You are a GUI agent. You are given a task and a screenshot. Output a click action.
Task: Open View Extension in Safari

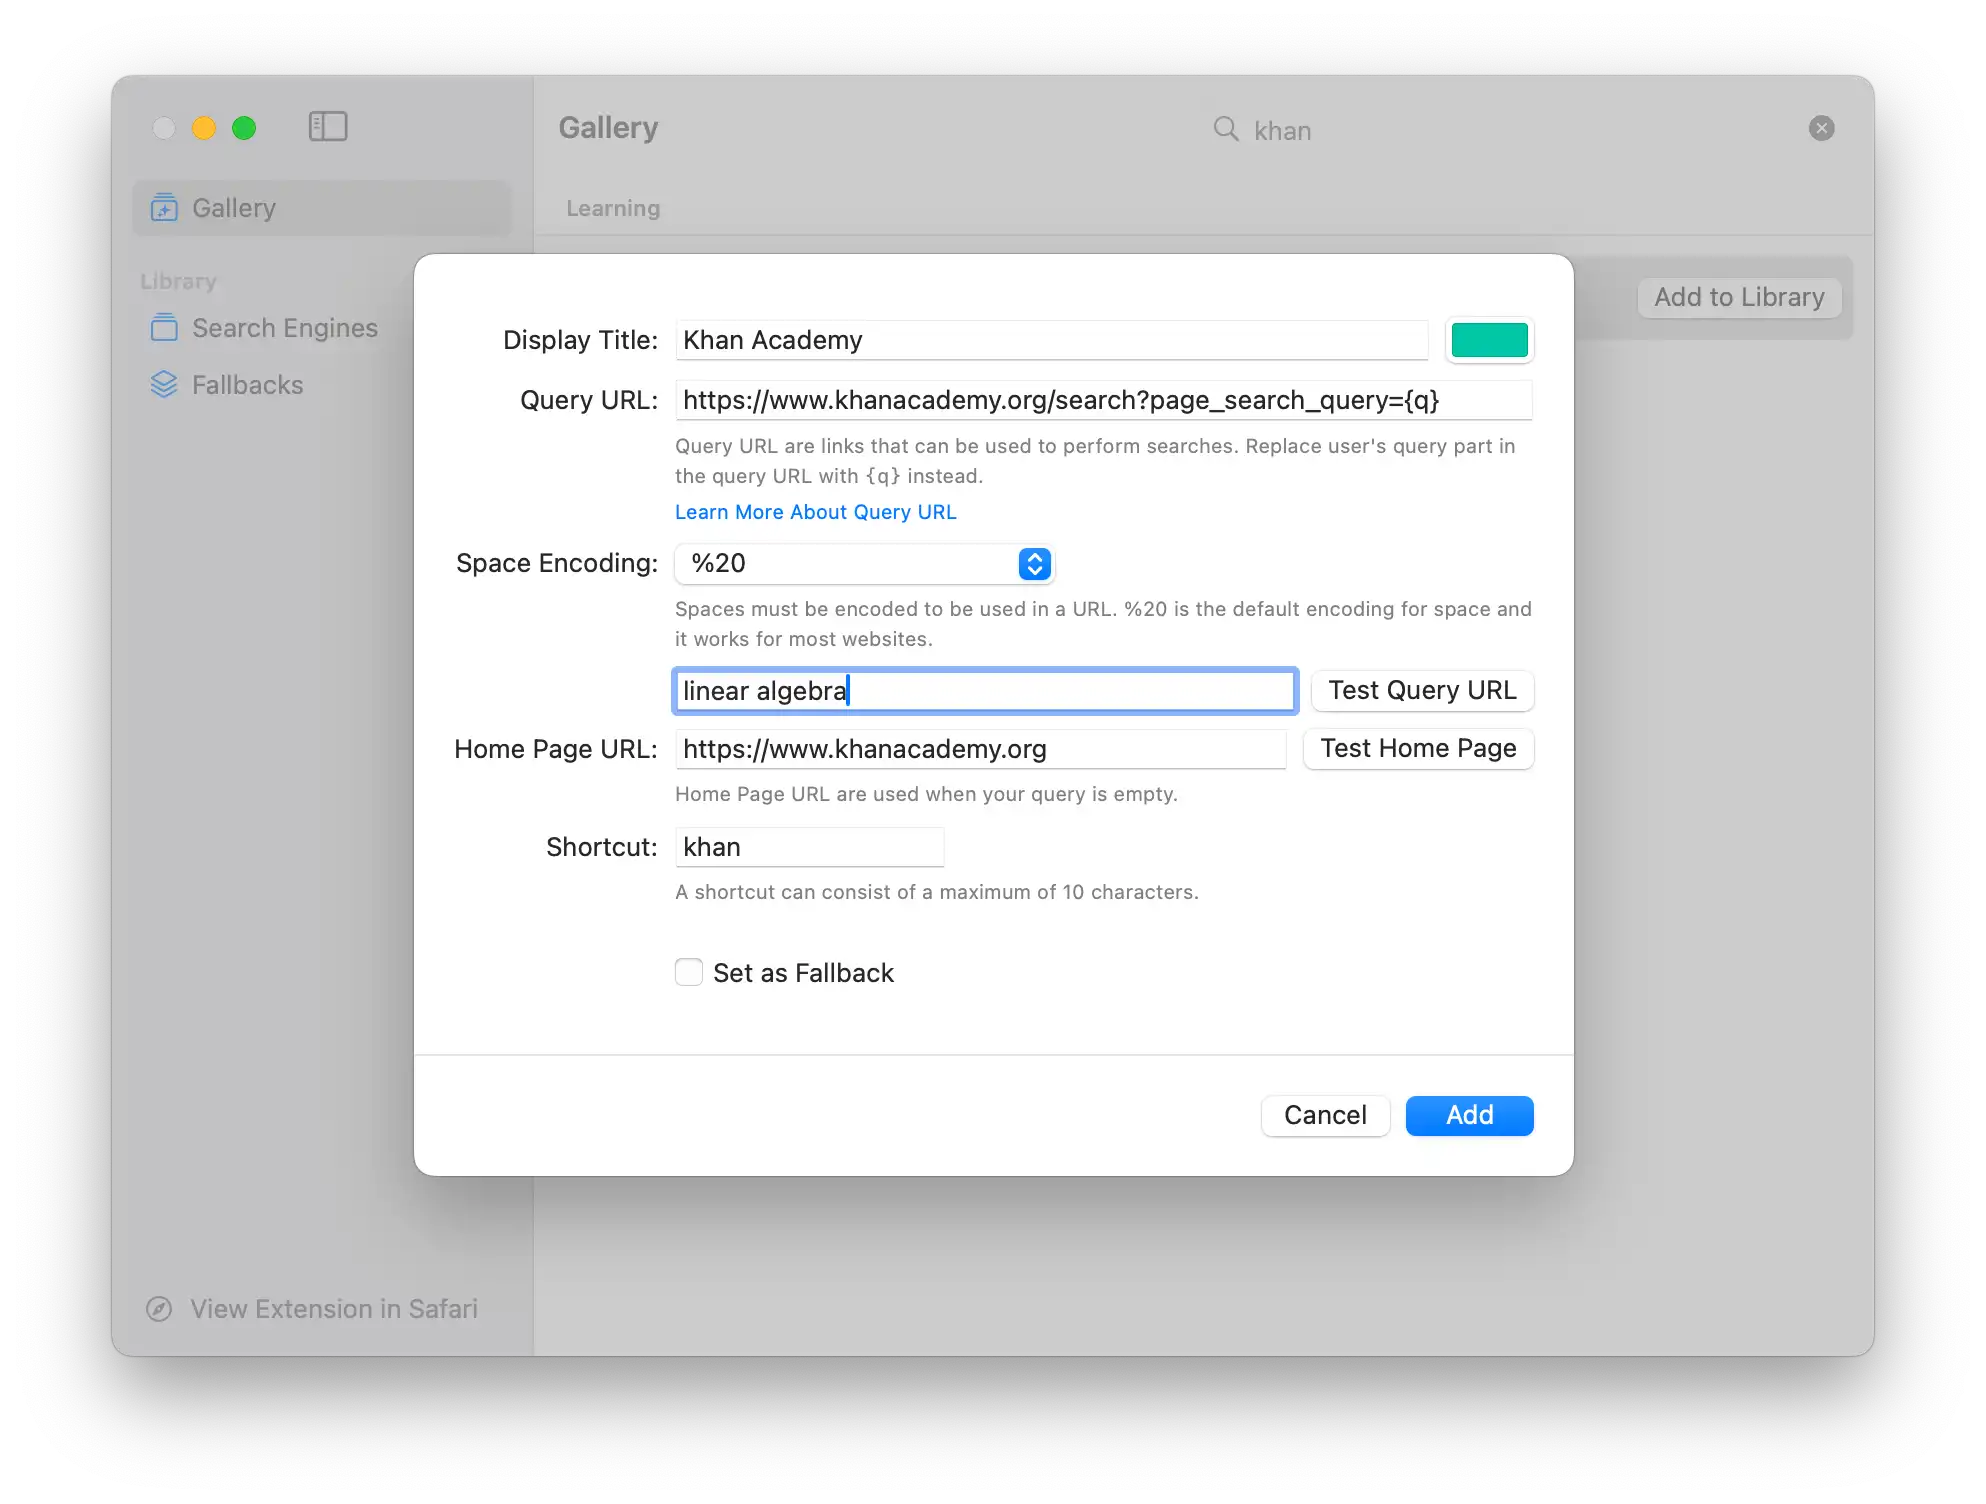point(333,1309)
